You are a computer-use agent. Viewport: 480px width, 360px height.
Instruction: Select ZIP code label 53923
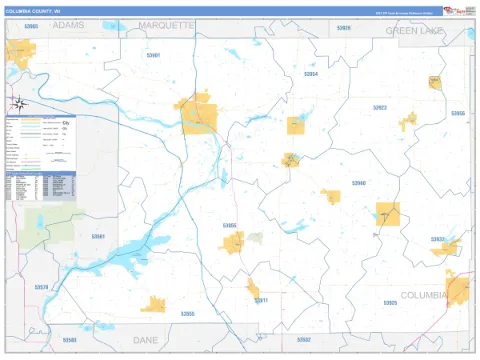380,107
